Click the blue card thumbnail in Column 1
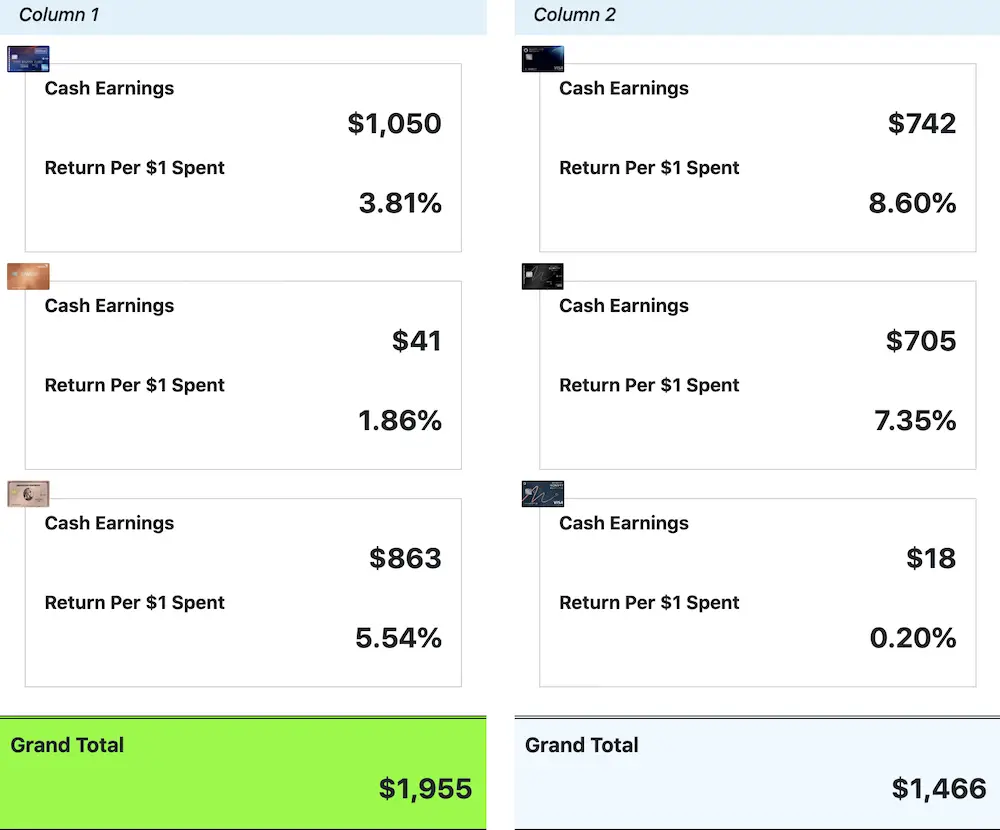 click(x=28, y=59)
